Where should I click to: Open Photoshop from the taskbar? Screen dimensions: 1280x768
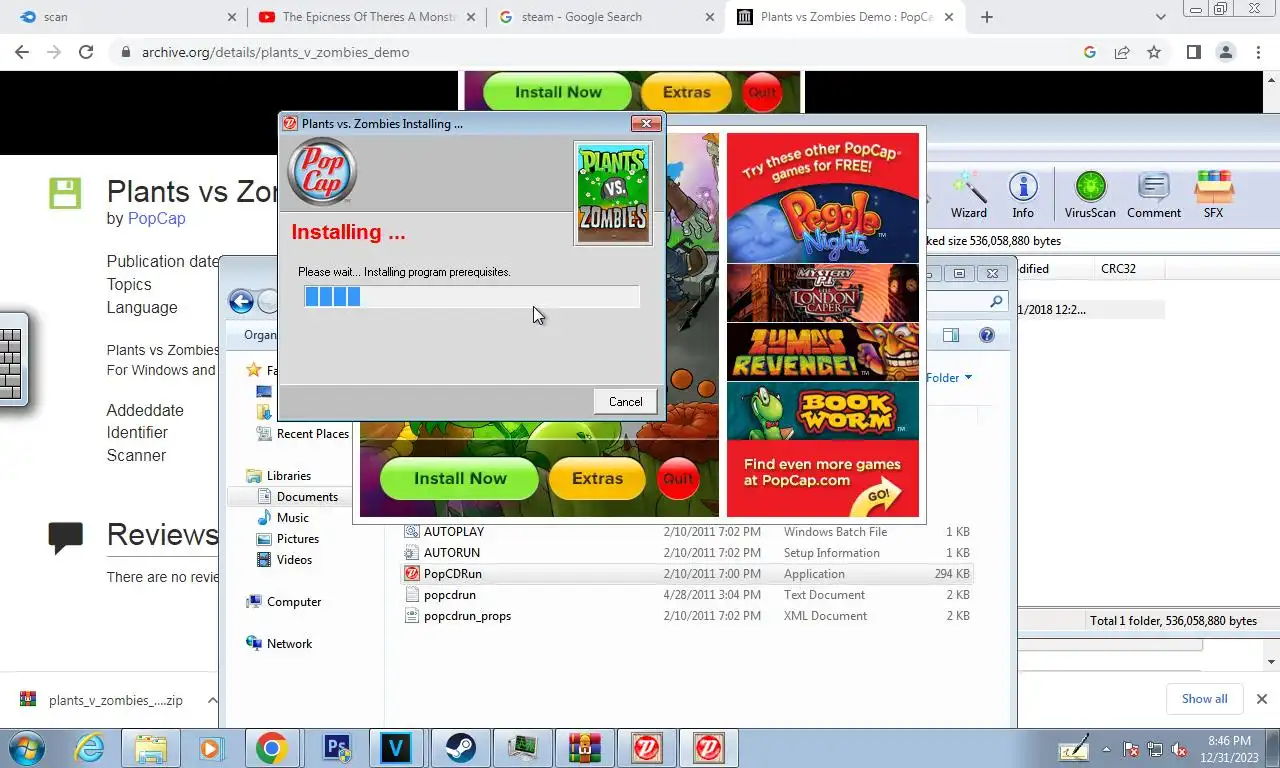coord(338,748)
